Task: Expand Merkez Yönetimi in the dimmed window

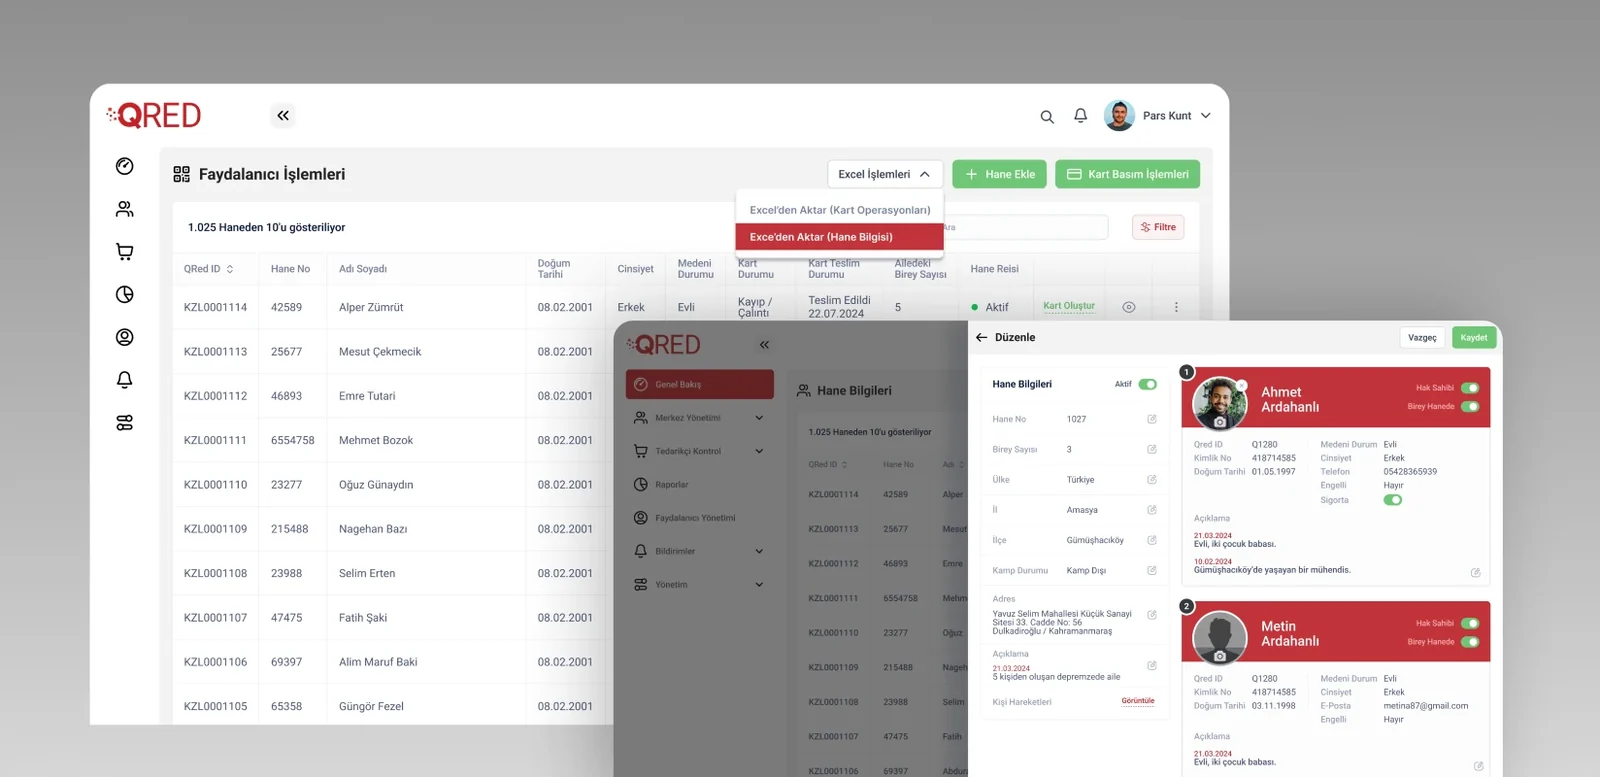Action: point(759,418)
